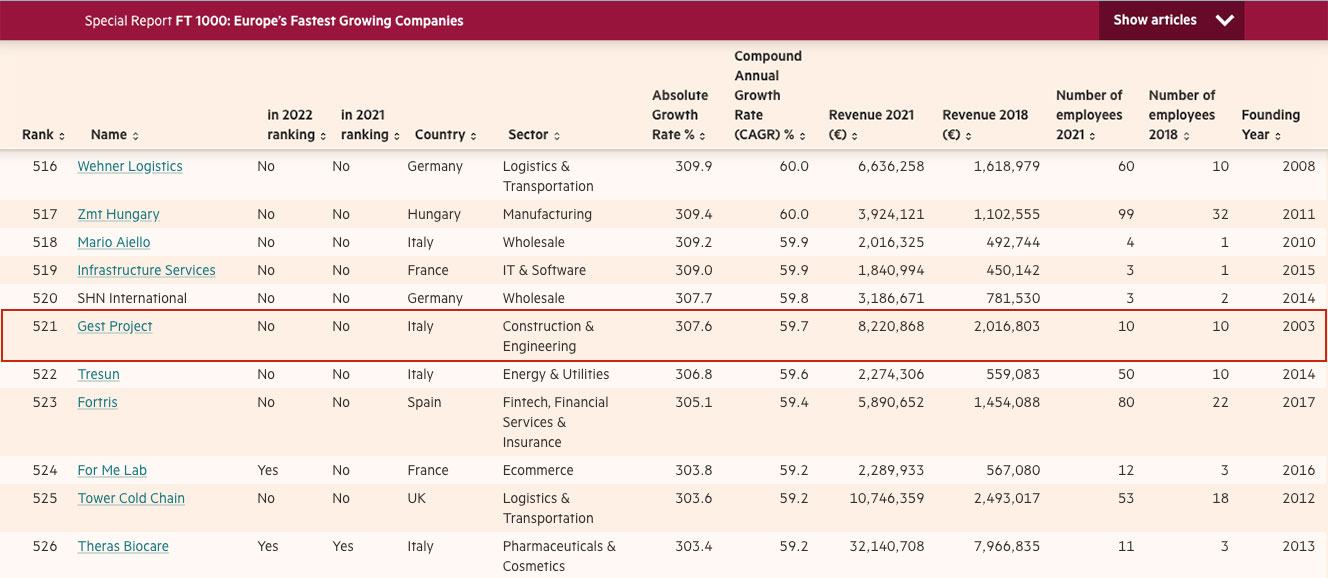
Task: Sort table by Rank column arrows
Action: 62,136
